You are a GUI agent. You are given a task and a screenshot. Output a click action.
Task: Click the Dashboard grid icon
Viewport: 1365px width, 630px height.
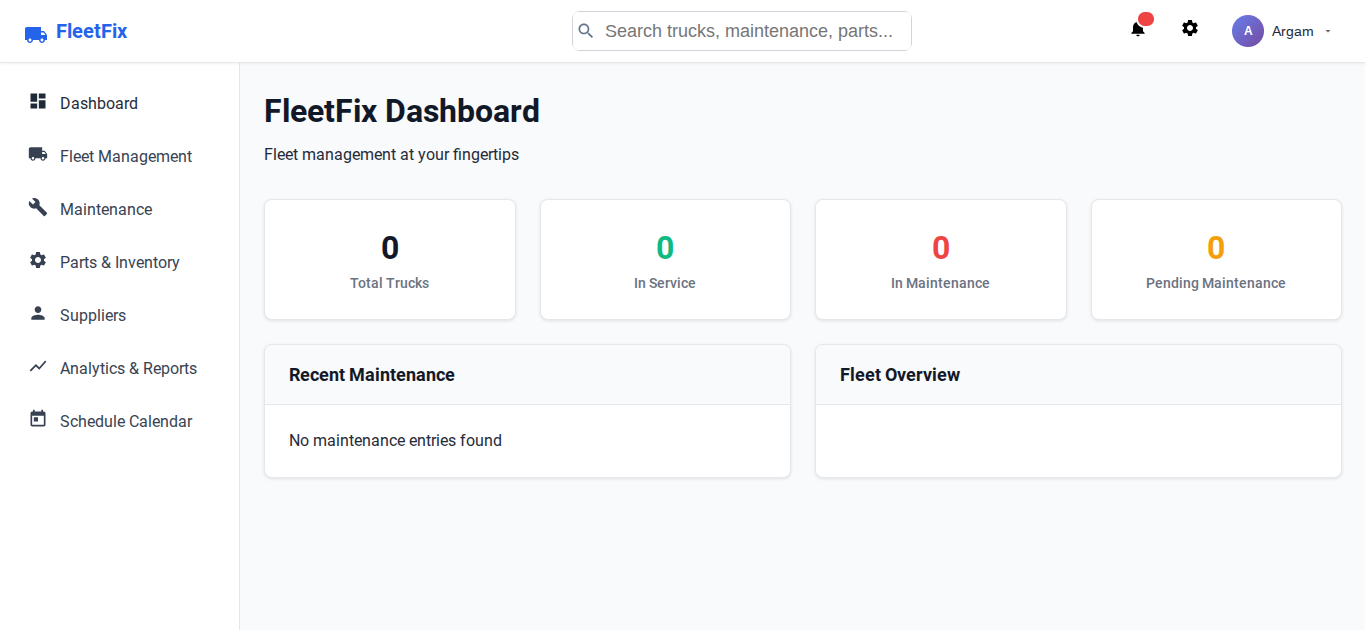(x=37, y=102)
